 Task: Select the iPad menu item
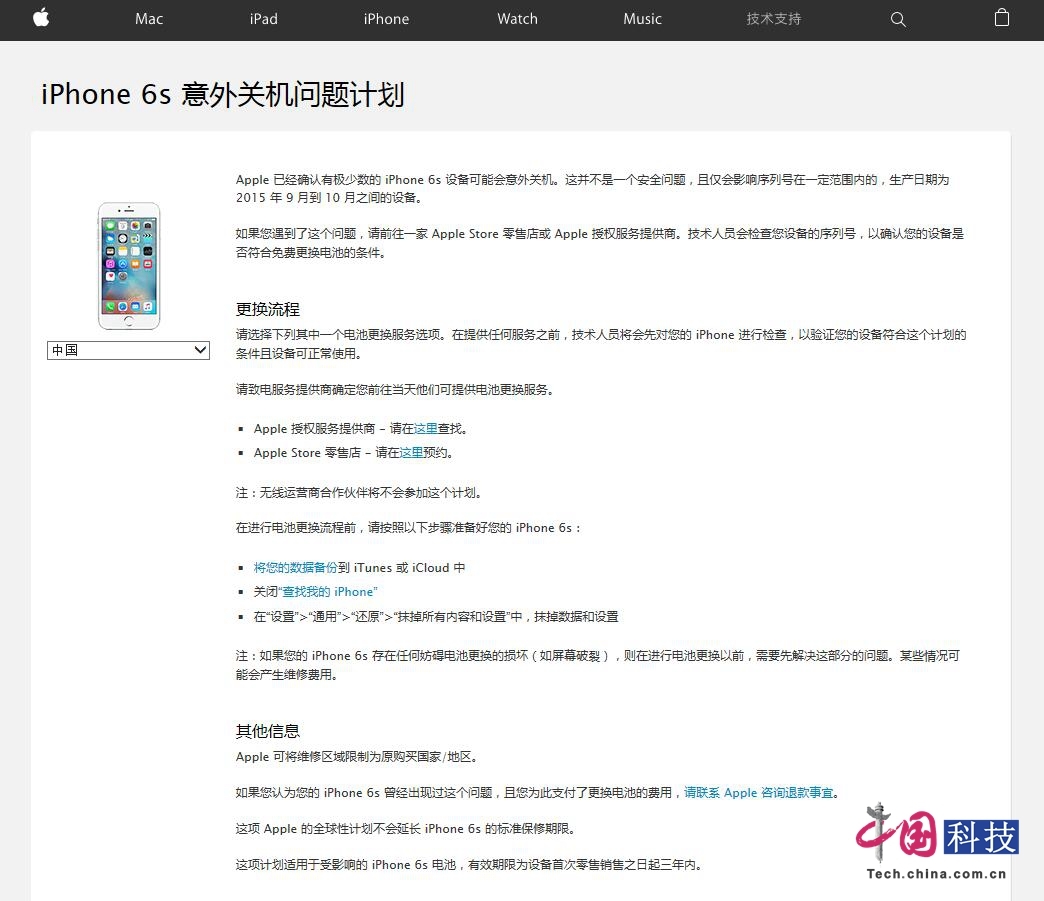[263, 19]
